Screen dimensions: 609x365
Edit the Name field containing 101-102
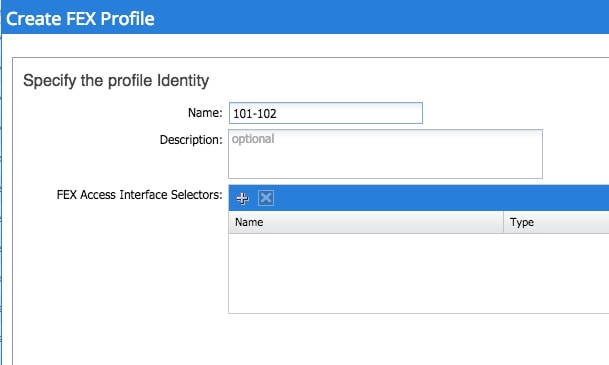point(325,113)
